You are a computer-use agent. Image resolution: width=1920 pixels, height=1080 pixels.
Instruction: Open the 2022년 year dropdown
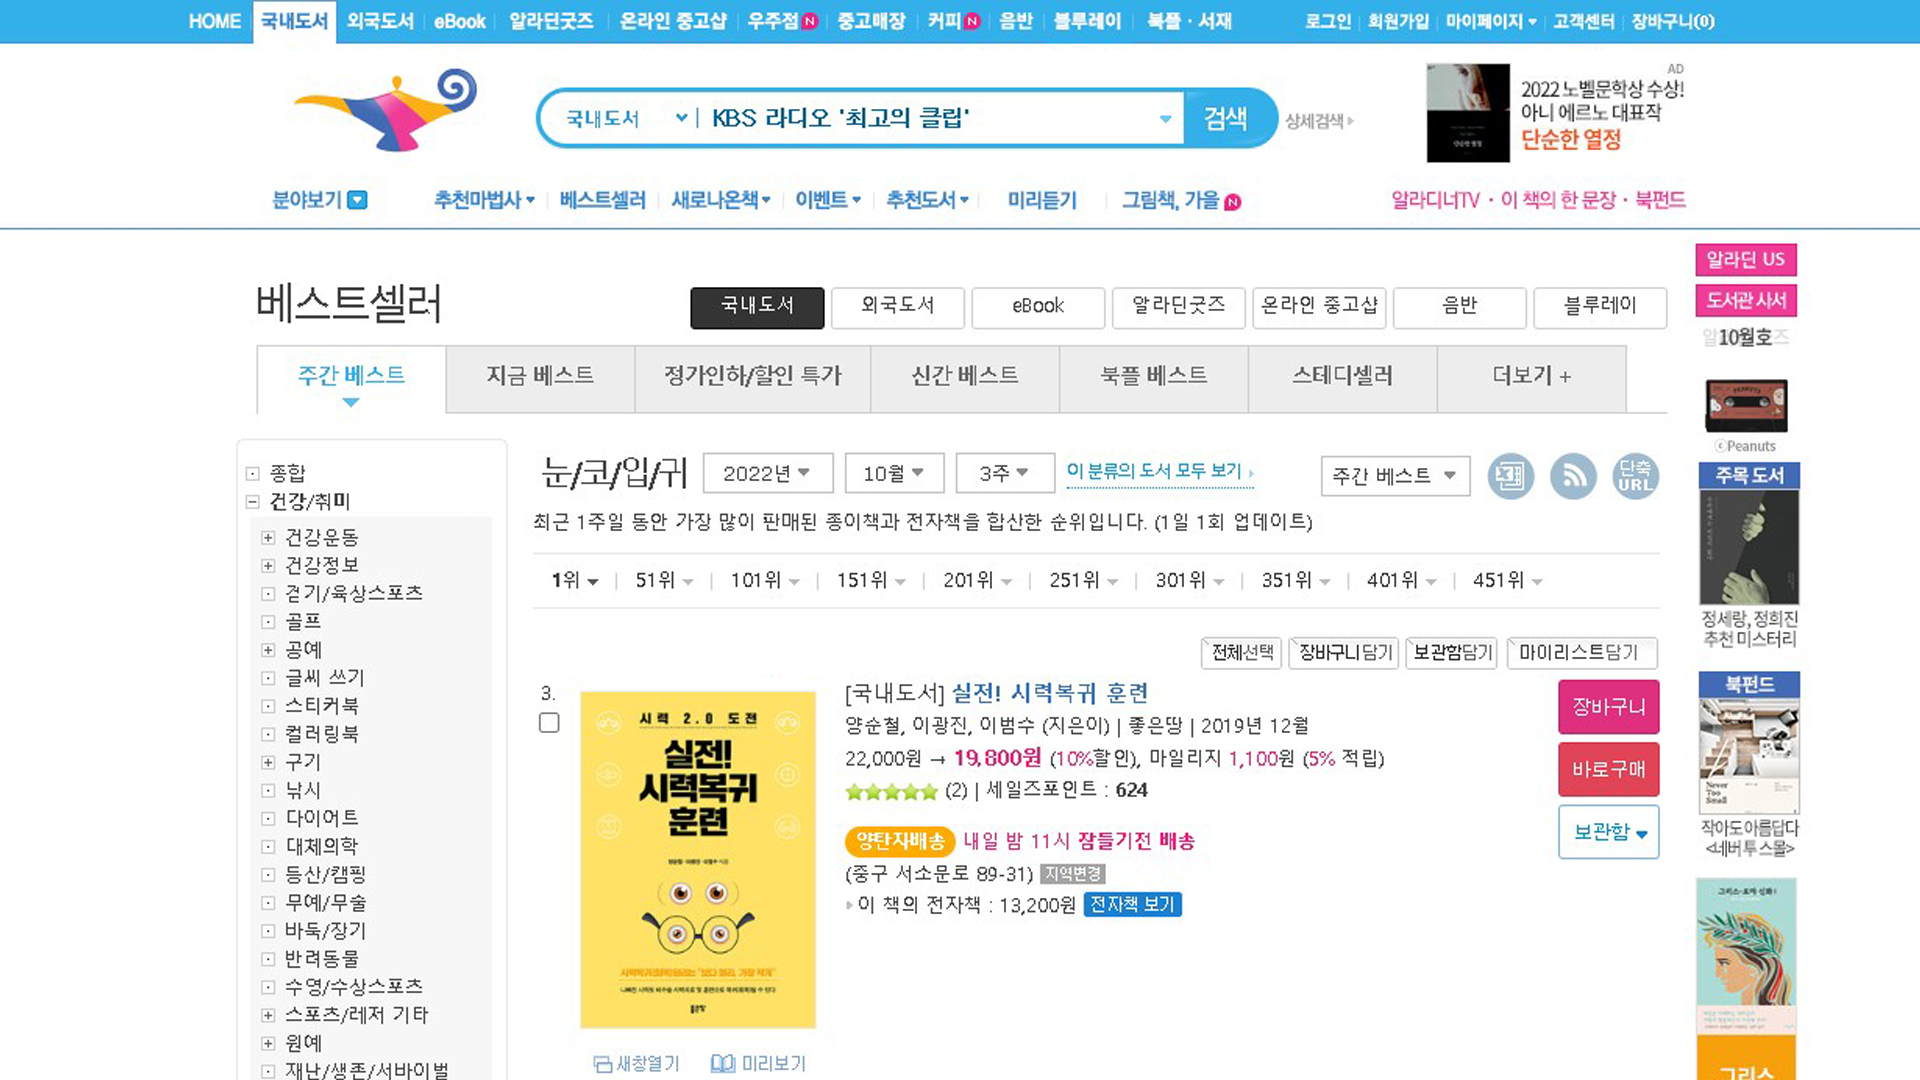(x=767, y=473)
